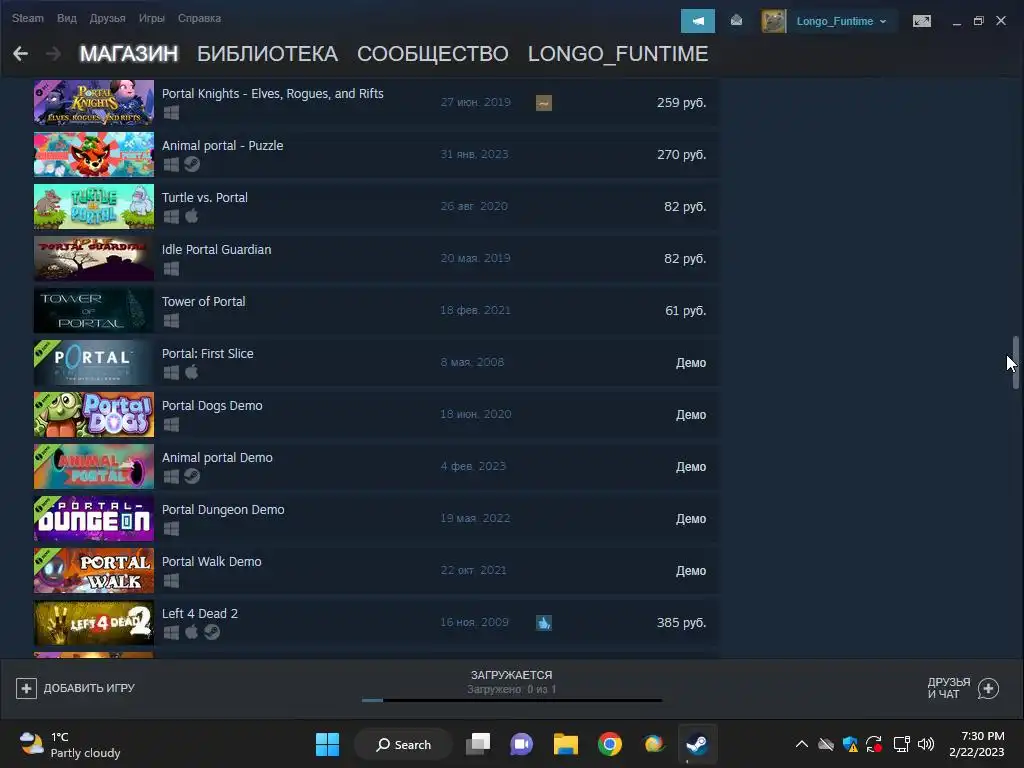Click the OneDrive cloud tray icon
The height and width of the screenshot is (768, 1024).
coord(826,744)
